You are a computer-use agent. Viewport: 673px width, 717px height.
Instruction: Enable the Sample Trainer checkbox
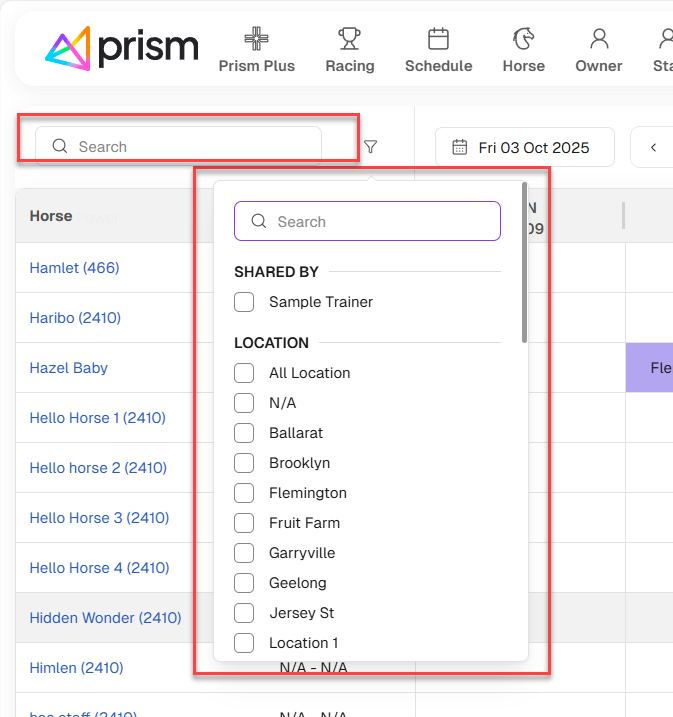click(244, 302)
